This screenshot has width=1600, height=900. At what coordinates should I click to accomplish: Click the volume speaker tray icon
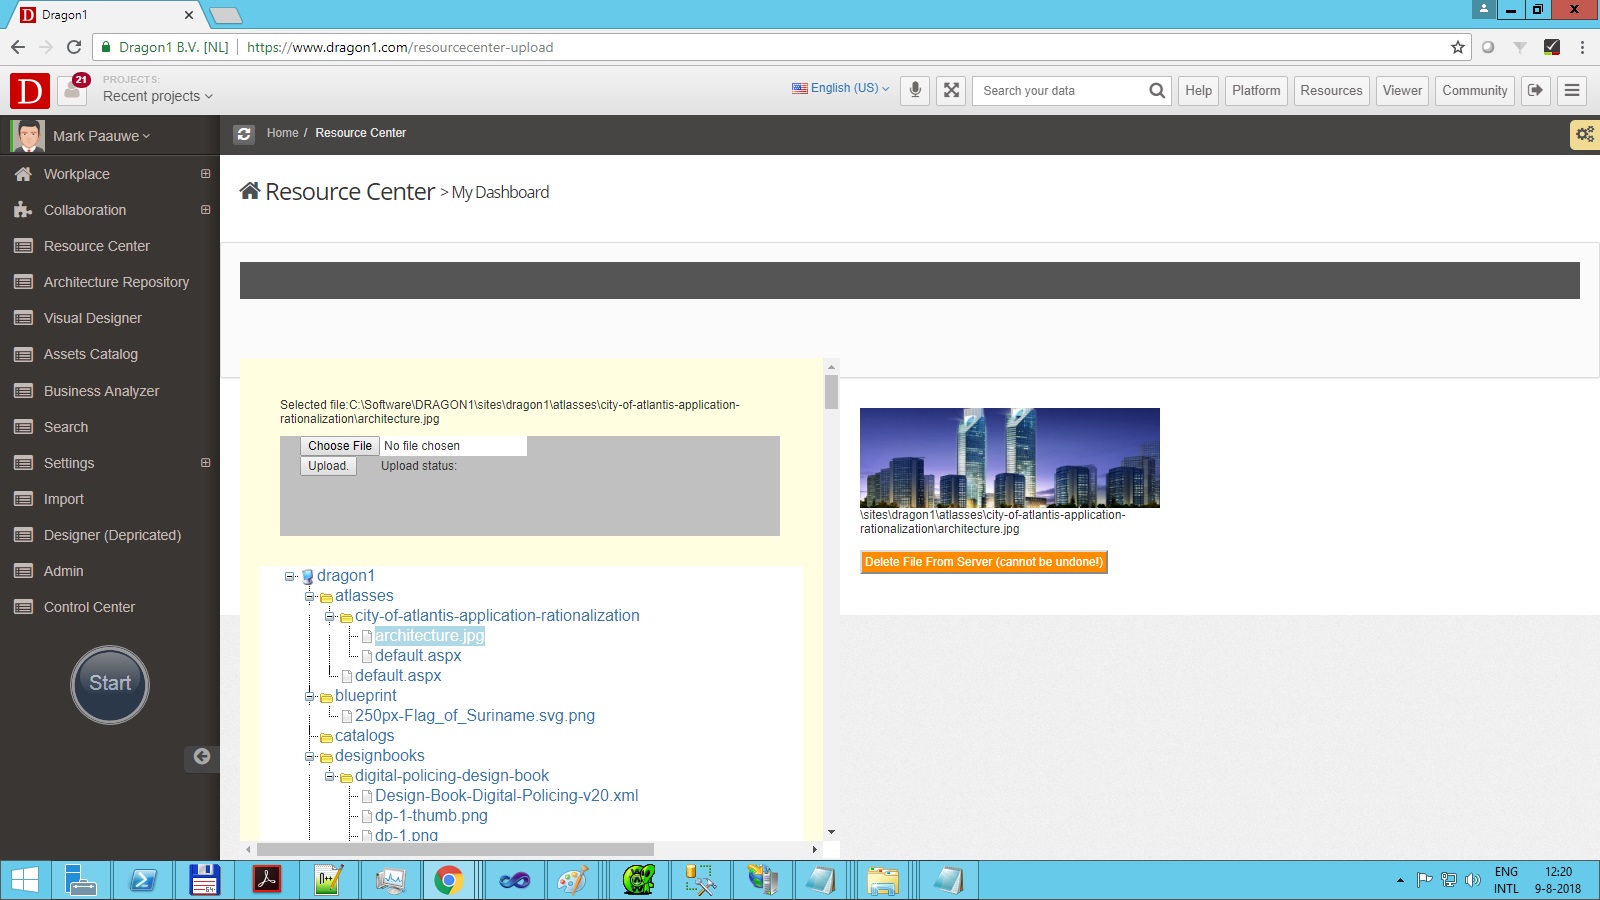1473,880
